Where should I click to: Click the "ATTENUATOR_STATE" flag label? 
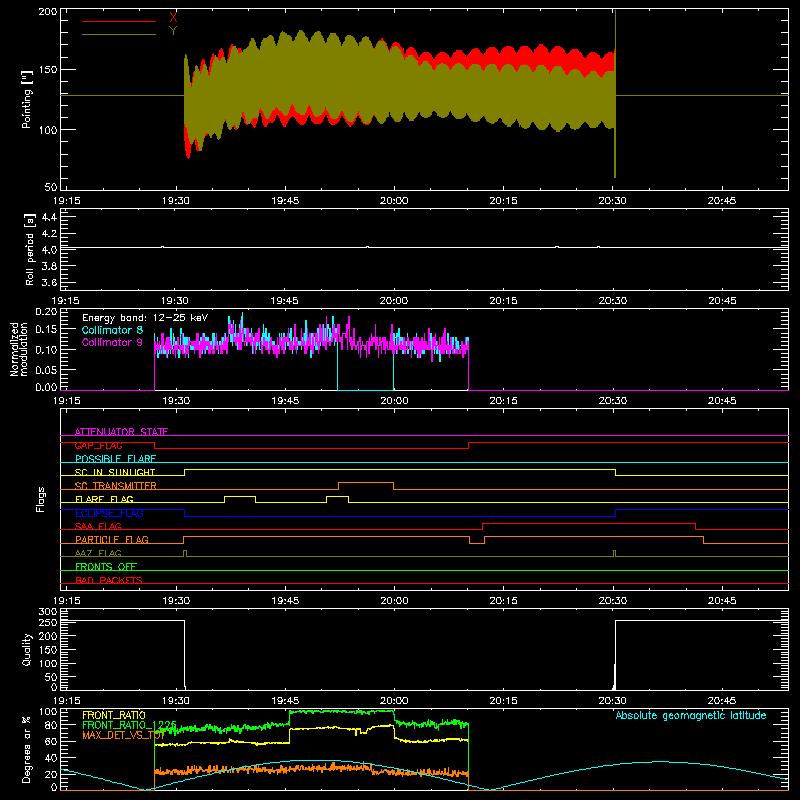point(121,432)
